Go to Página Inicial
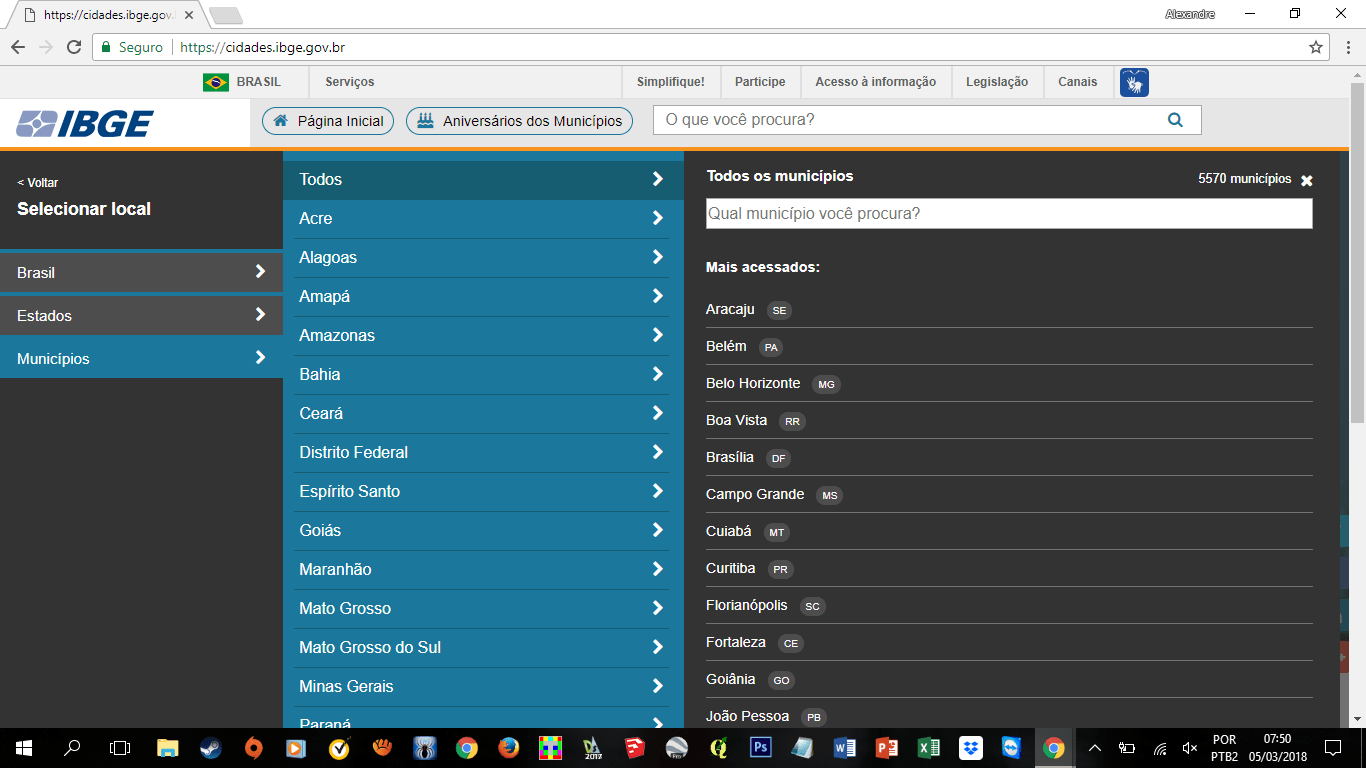 point(328,121)
